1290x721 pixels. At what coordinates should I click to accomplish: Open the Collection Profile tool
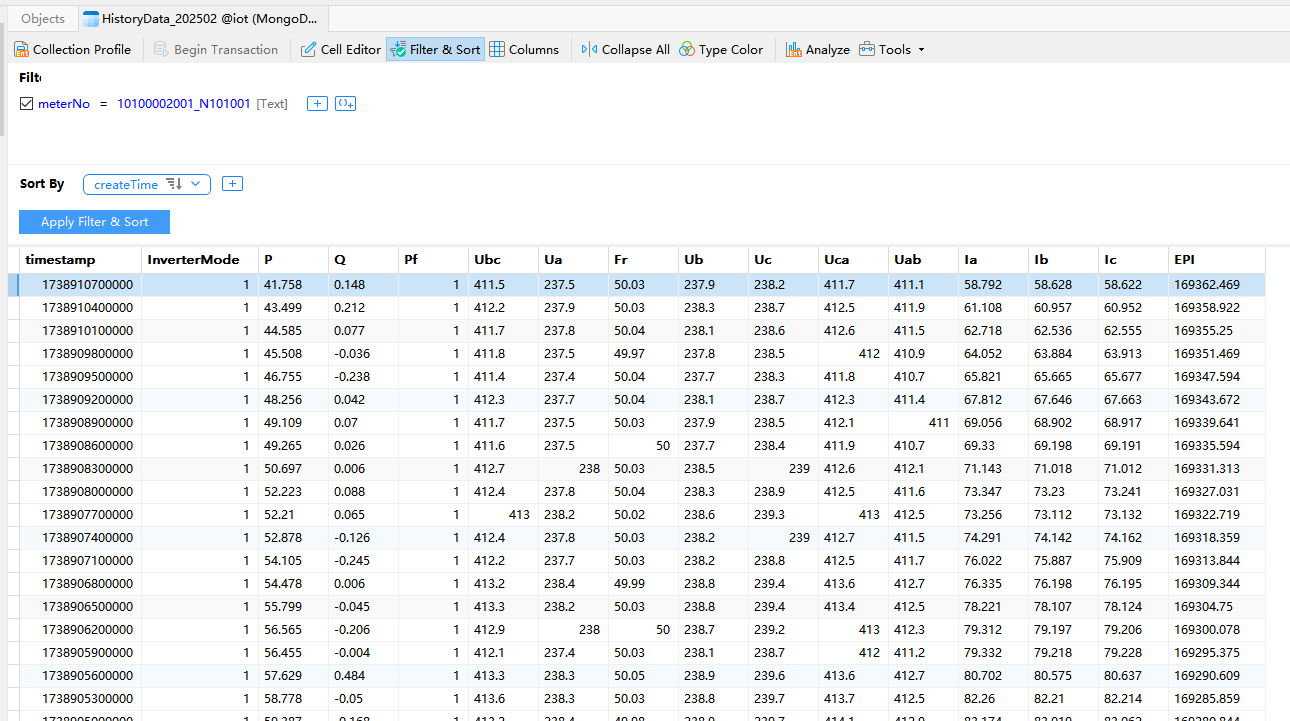tap(72, 49)
